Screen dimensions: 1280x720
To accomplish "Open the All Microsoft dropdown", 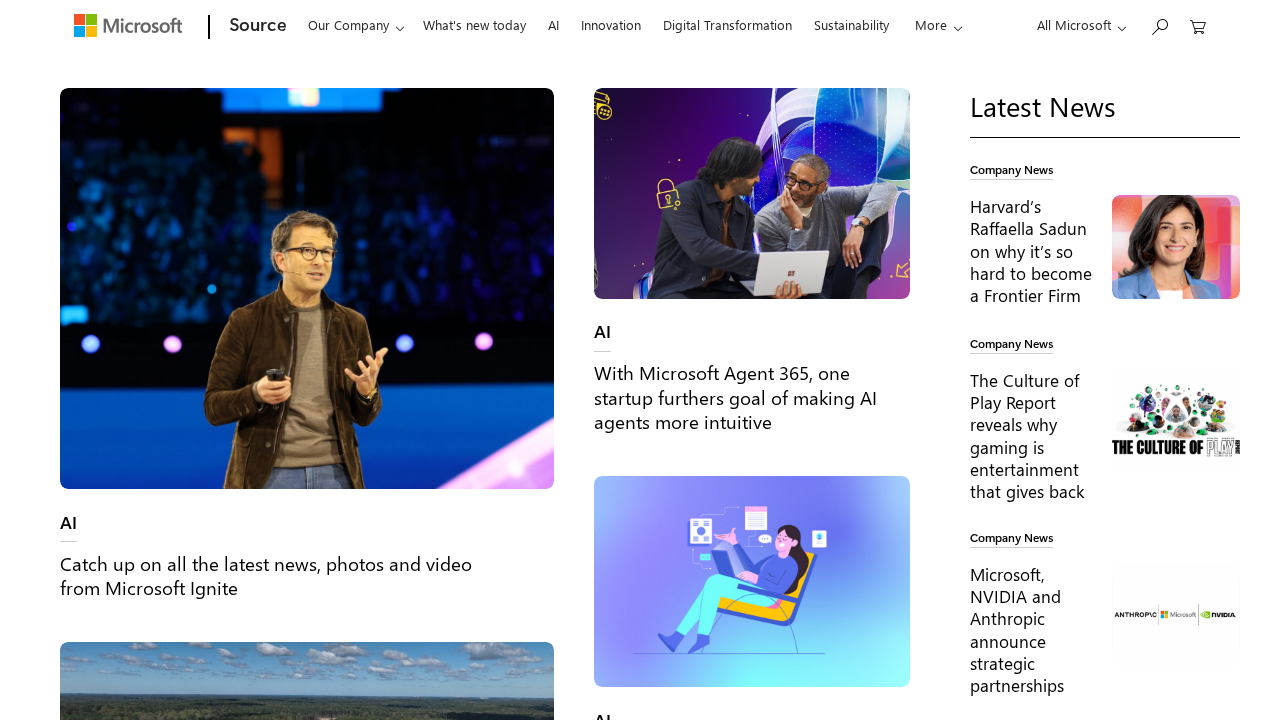I will (1078, 26).
